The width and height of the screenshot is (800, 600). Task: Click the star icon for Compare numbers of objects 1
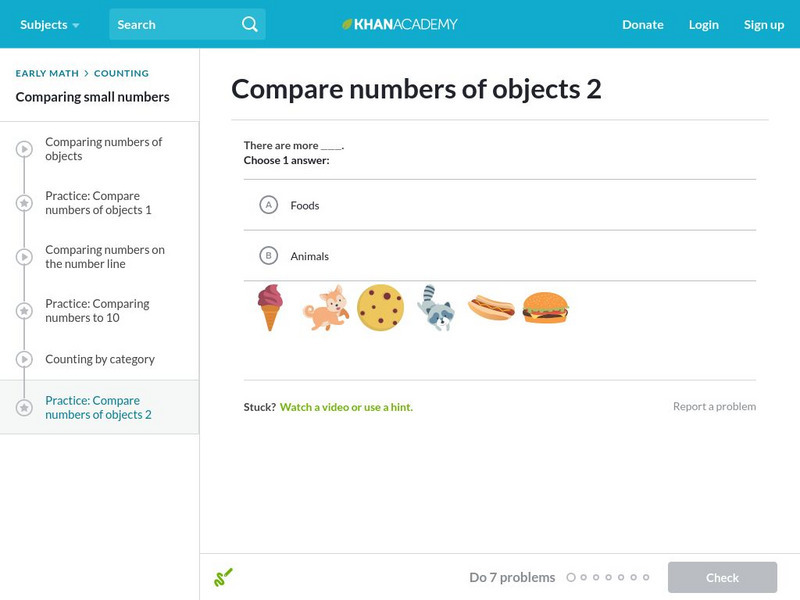(24, 203)
